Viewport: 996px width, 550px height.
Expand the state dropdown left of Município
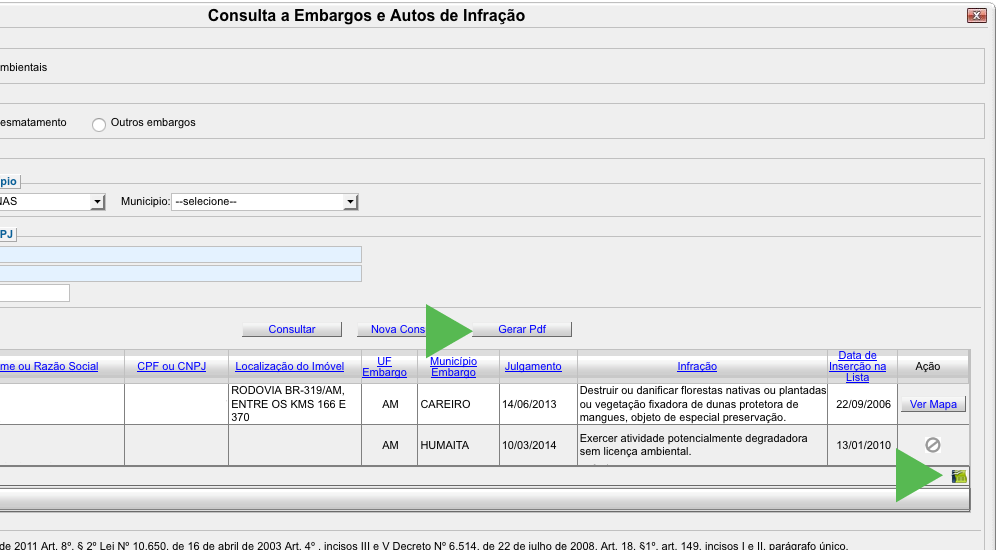pyautogui.click(x=97, y=202)
